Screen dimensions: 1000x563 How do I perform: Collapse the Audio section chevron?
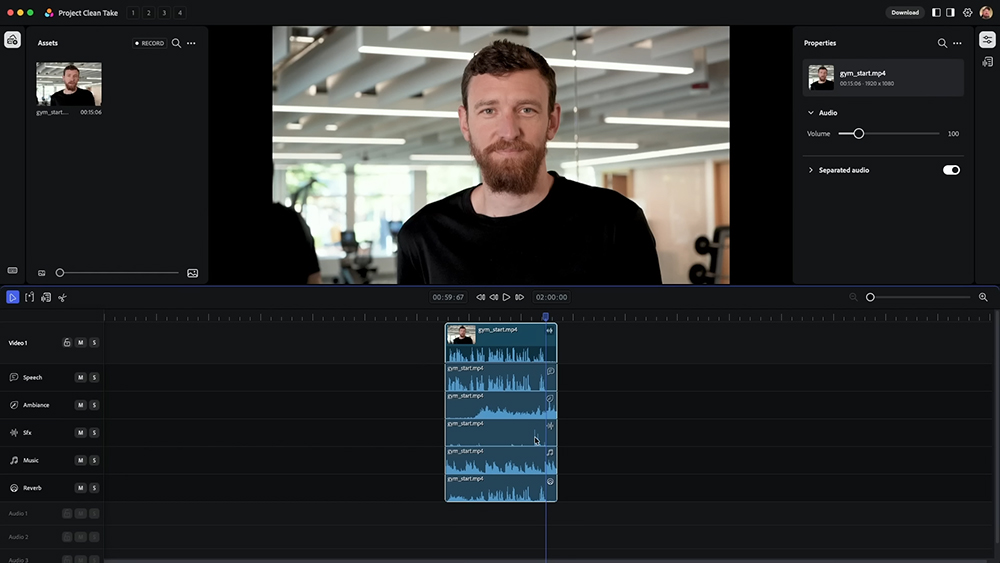(x=811, y=113)
